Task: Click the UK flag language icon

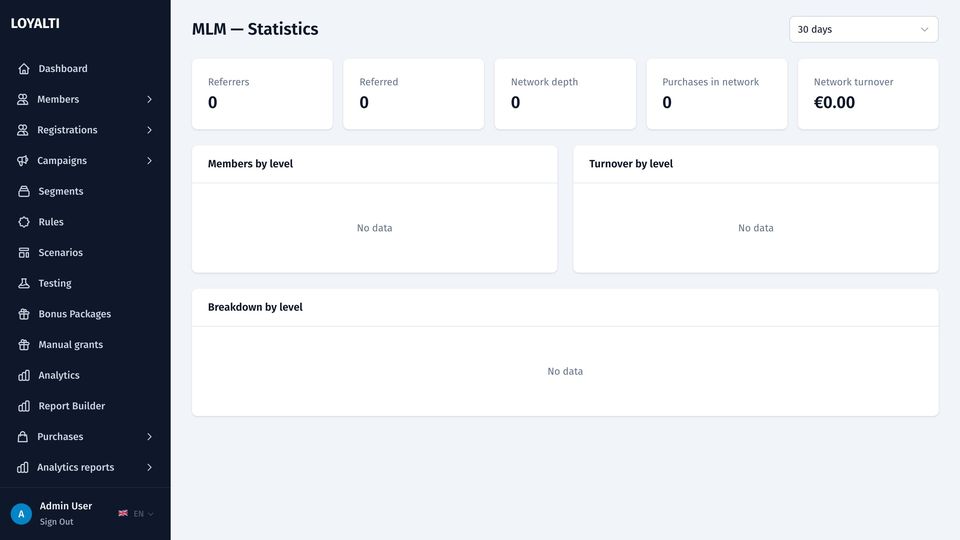Action: pos(123,513)
